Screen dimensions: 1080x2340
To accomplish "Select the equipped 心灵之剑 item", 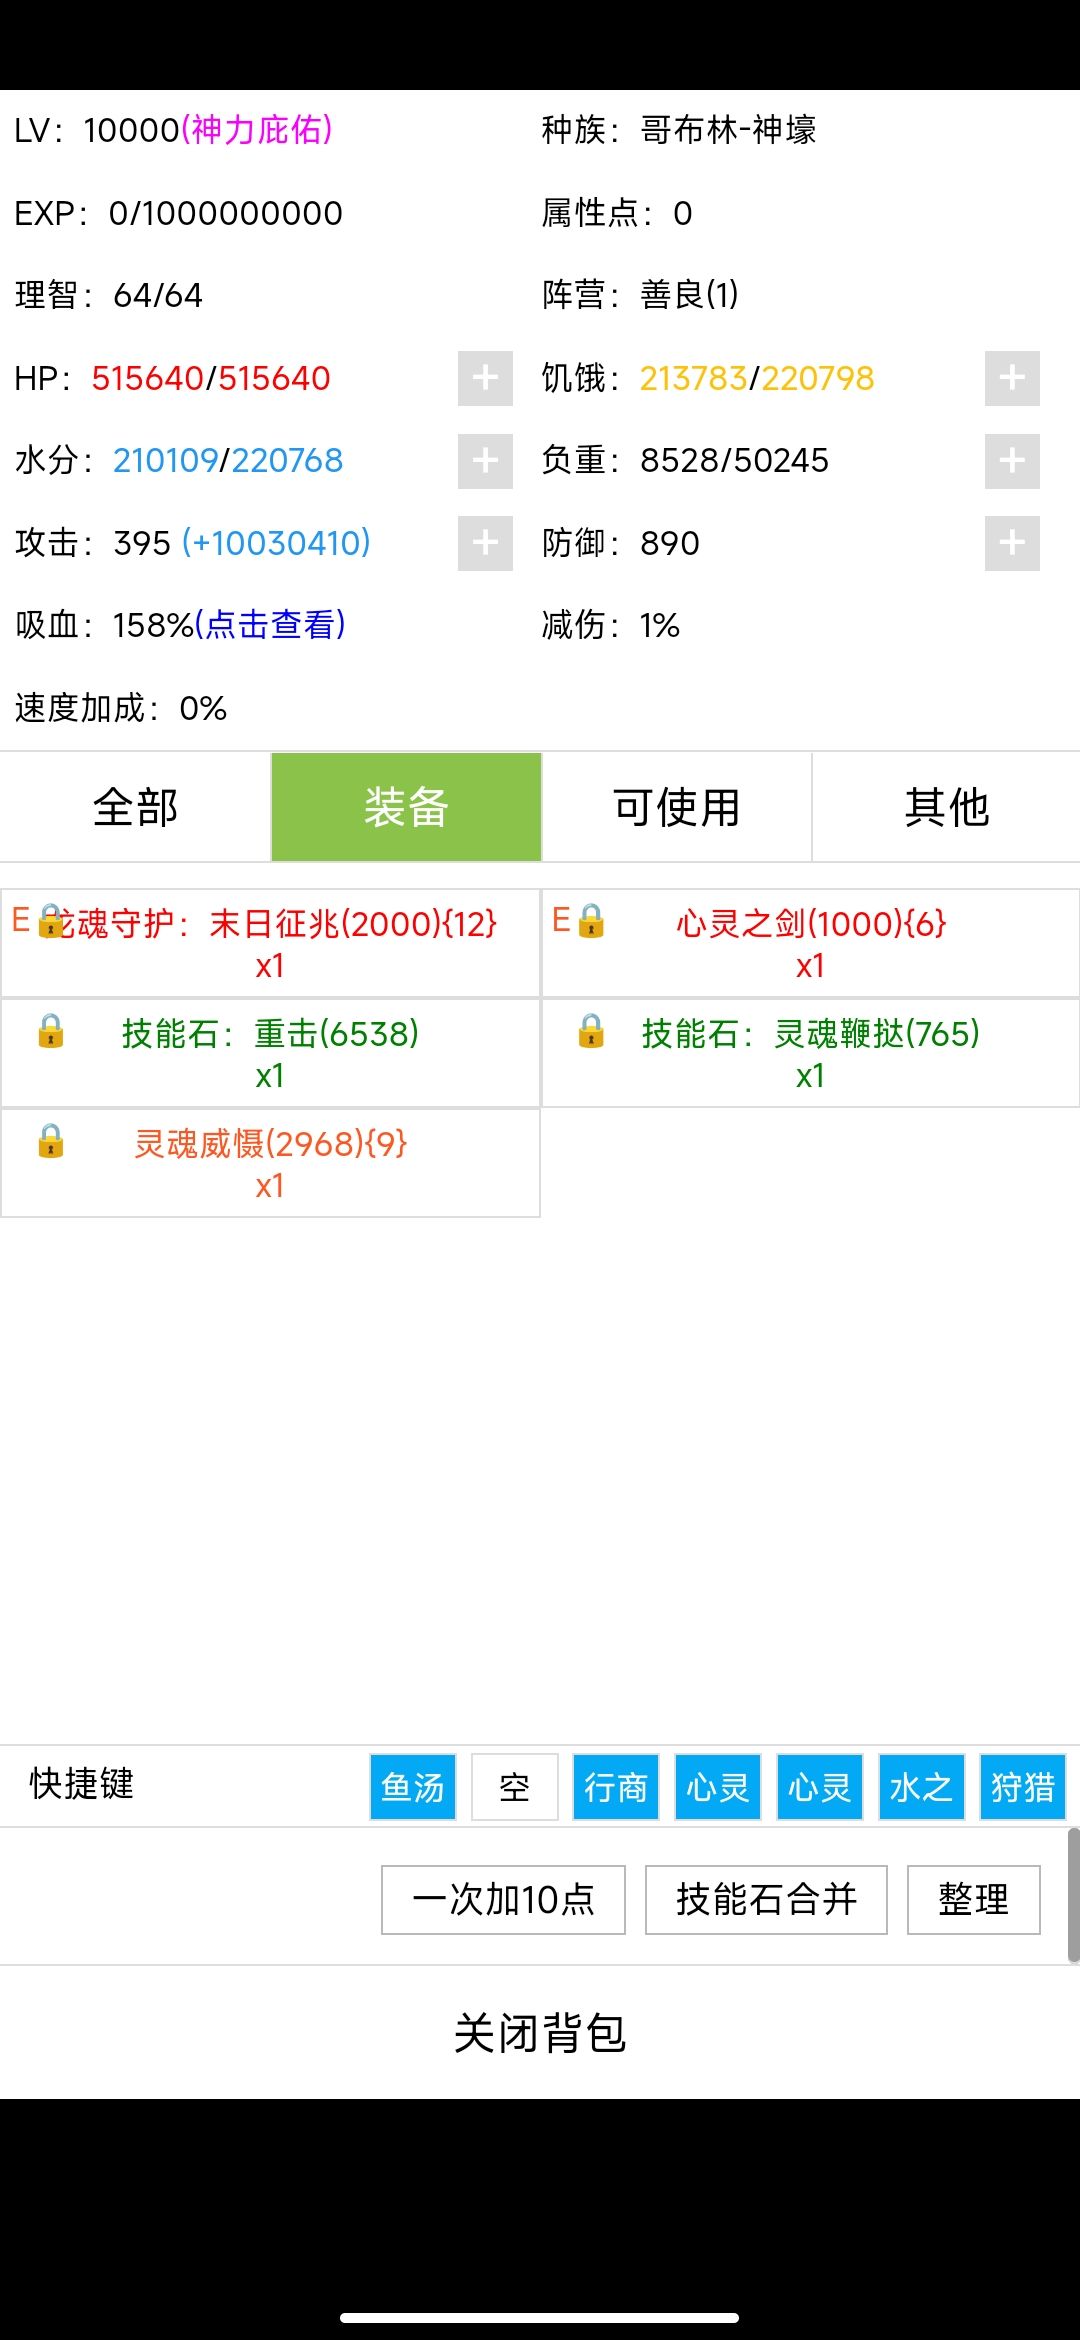I will point(810,943).
